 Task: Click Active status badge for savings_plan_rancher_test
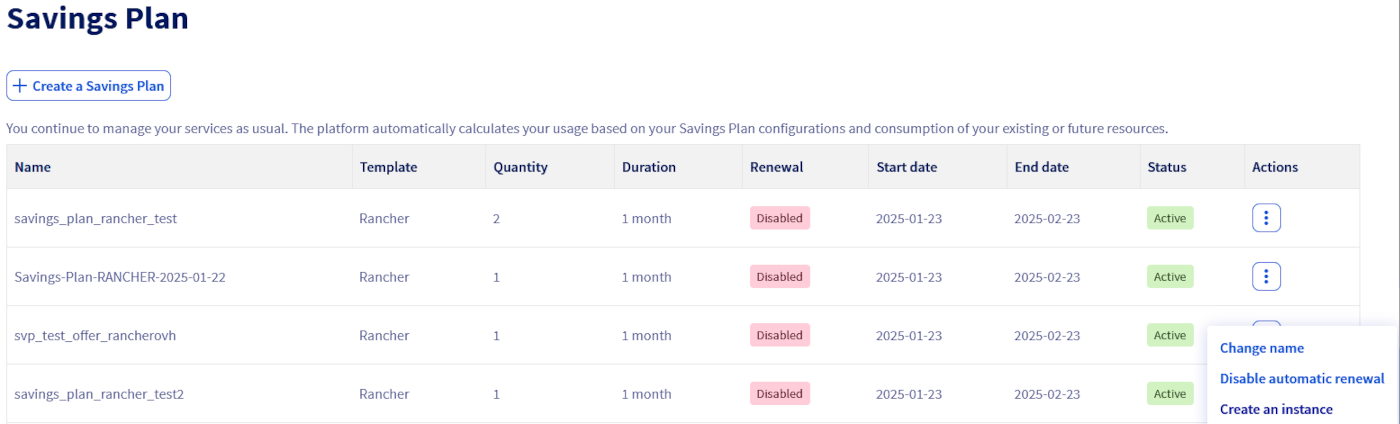1169,218
